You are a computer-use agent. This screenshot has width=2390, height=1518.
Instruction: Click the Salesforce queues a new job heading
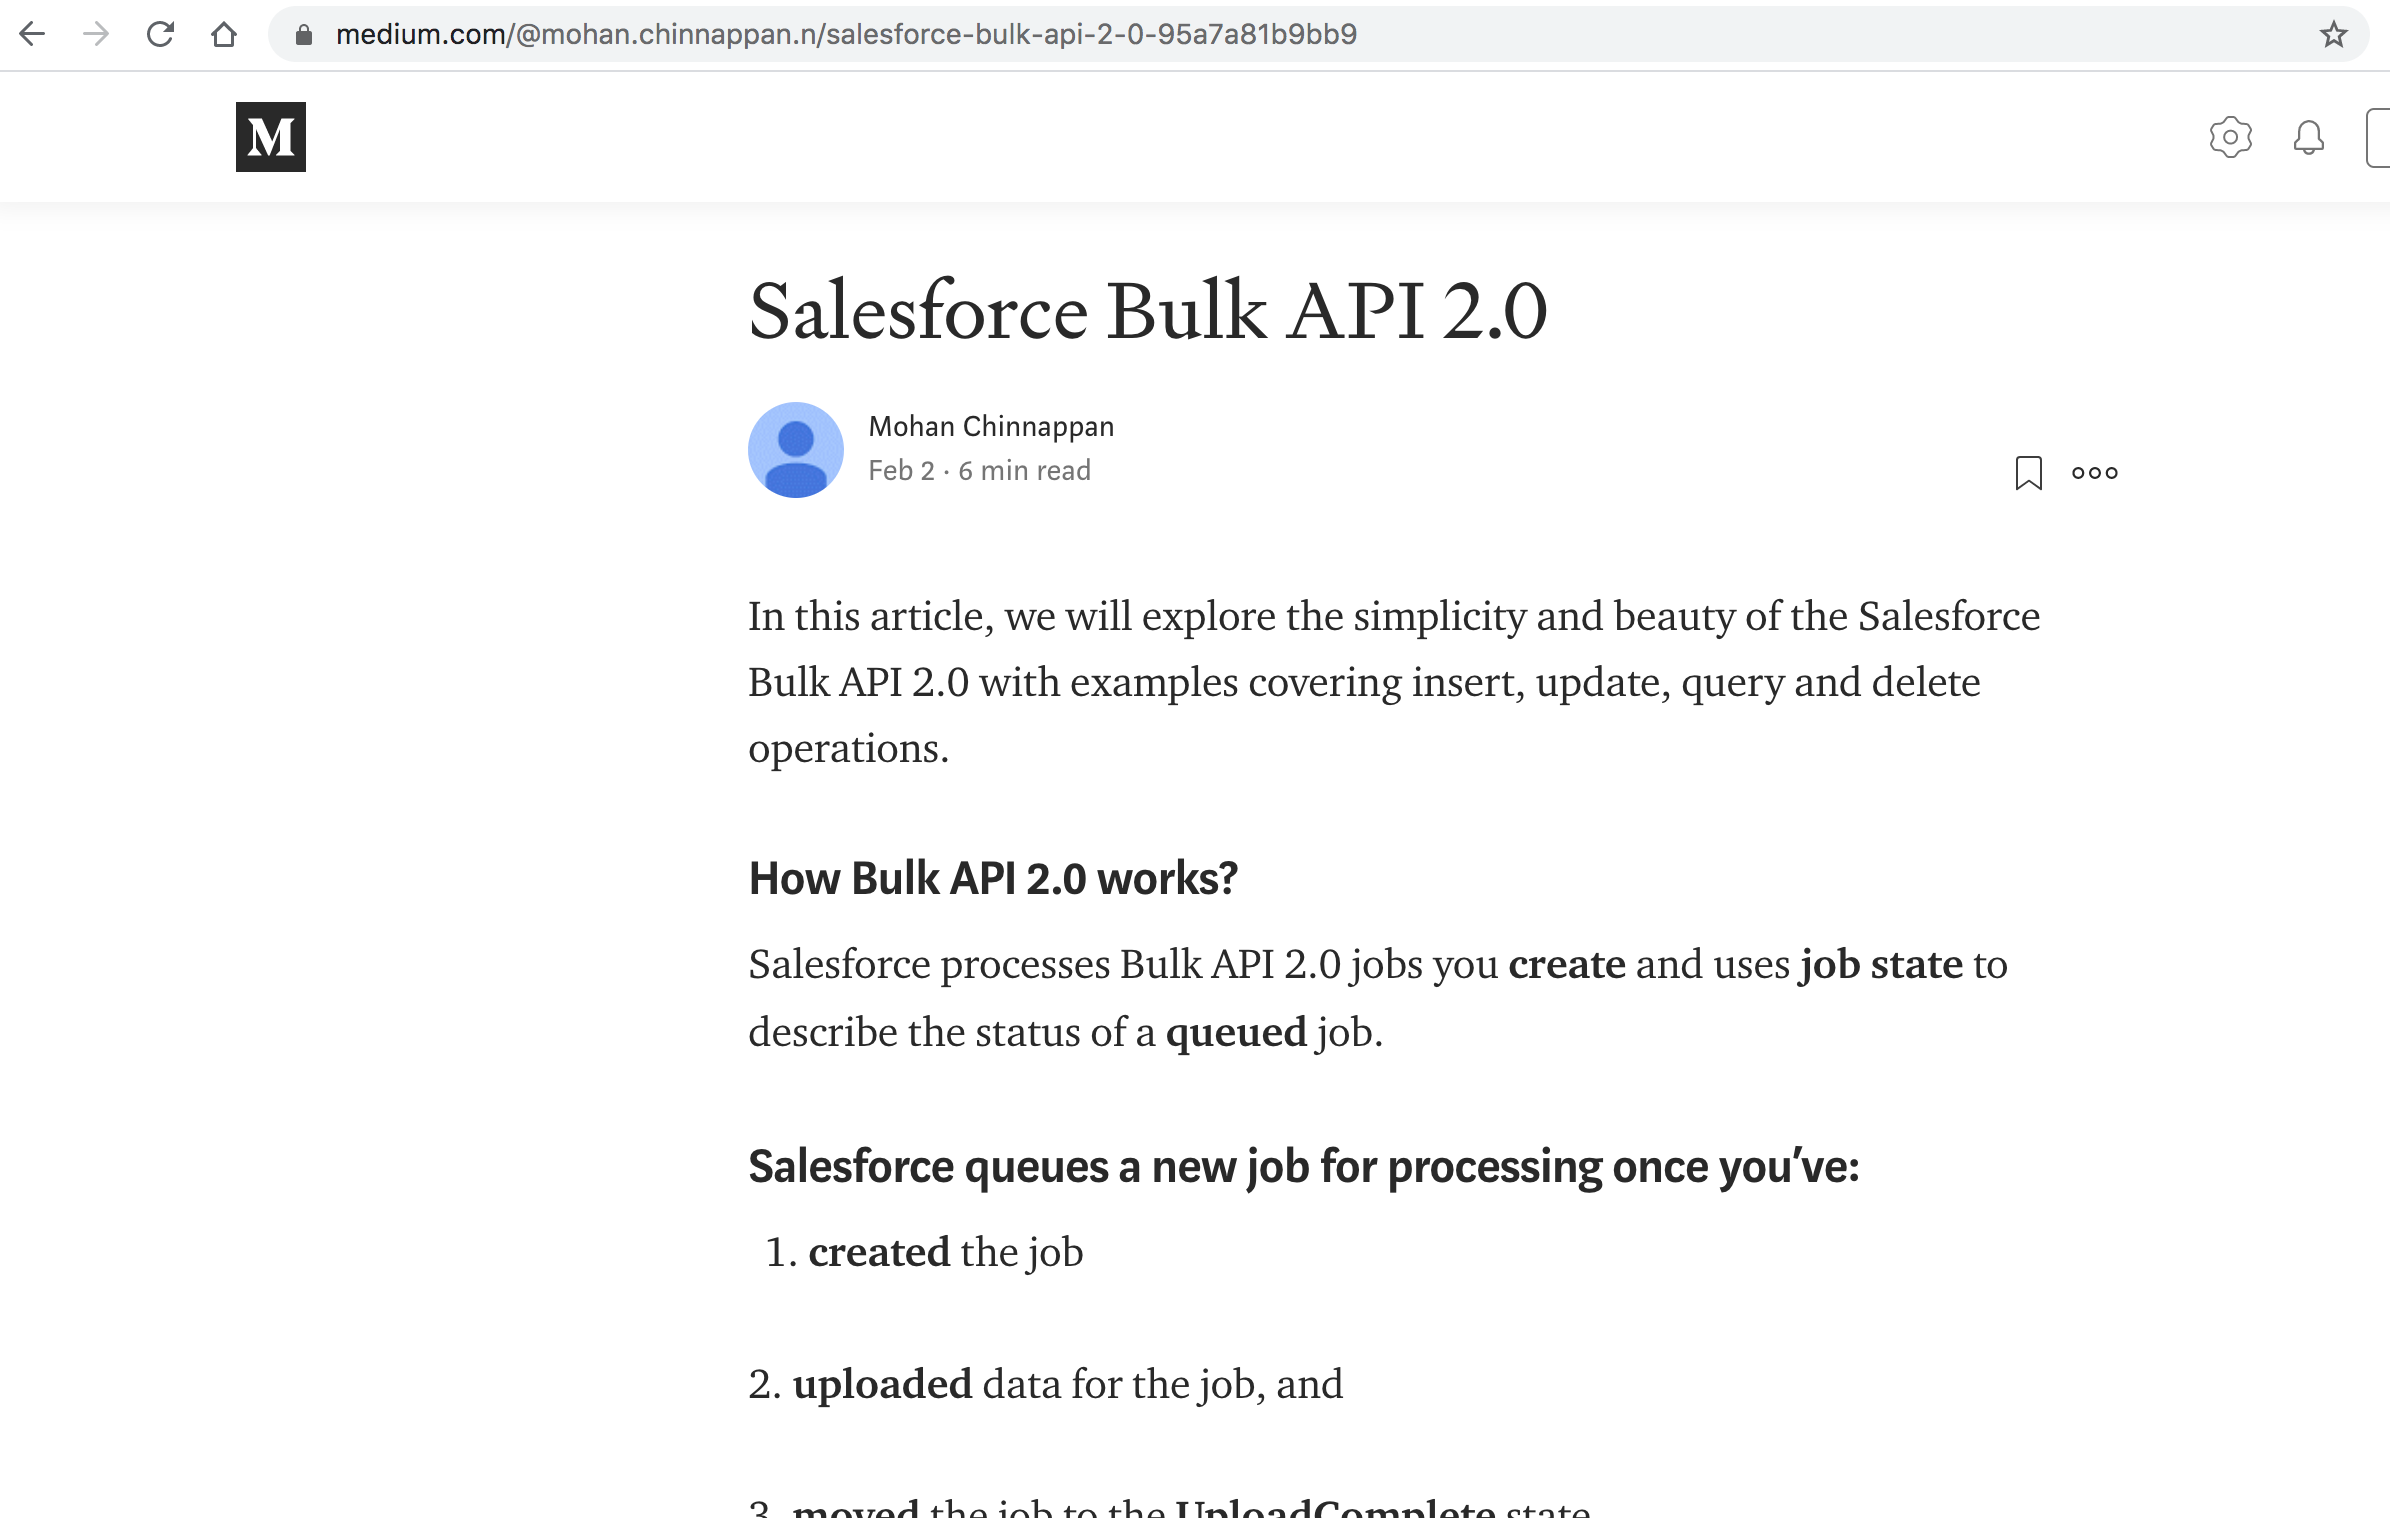[x=1303, y=1166]
